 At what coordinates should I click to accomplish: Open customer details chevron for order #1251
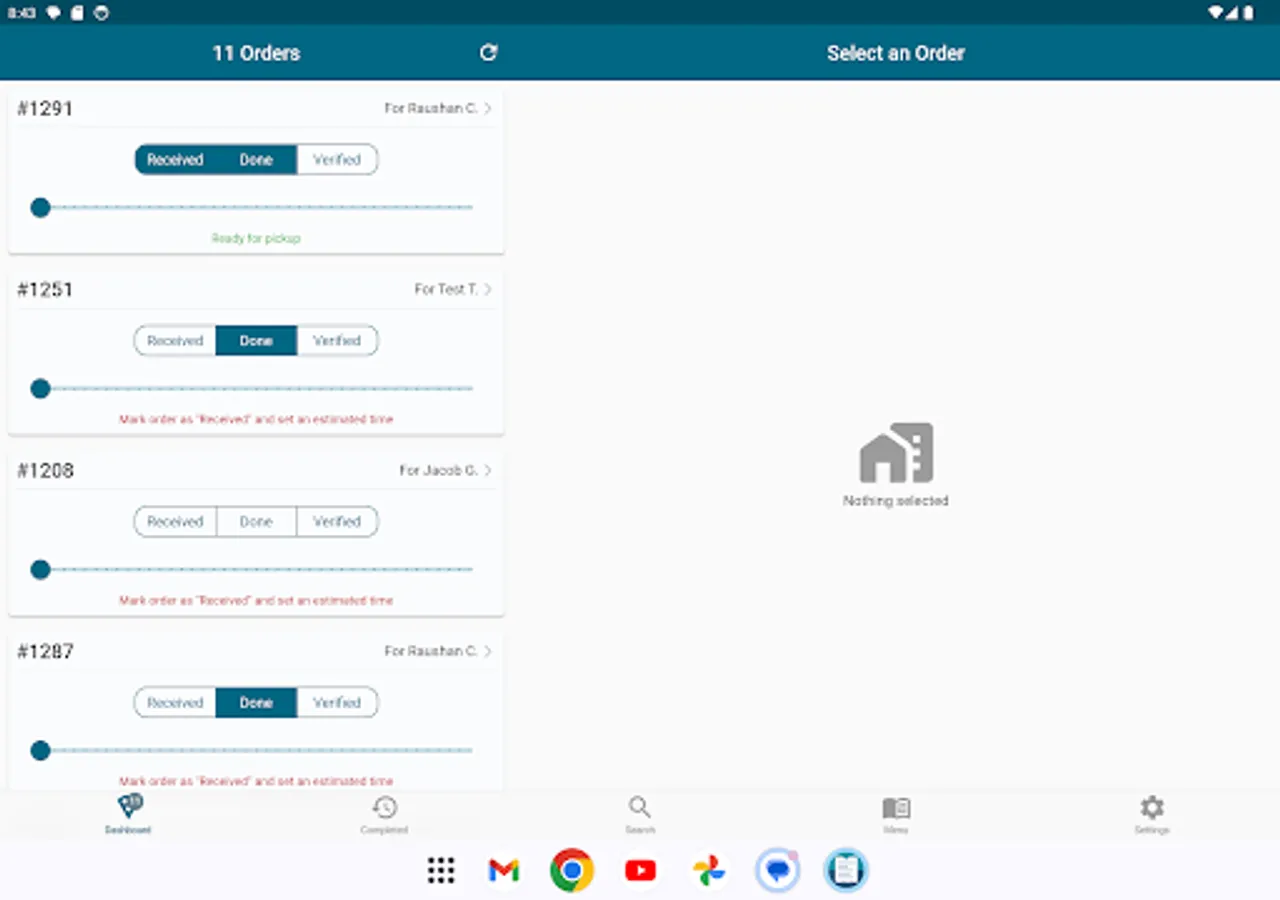point(487,289)
